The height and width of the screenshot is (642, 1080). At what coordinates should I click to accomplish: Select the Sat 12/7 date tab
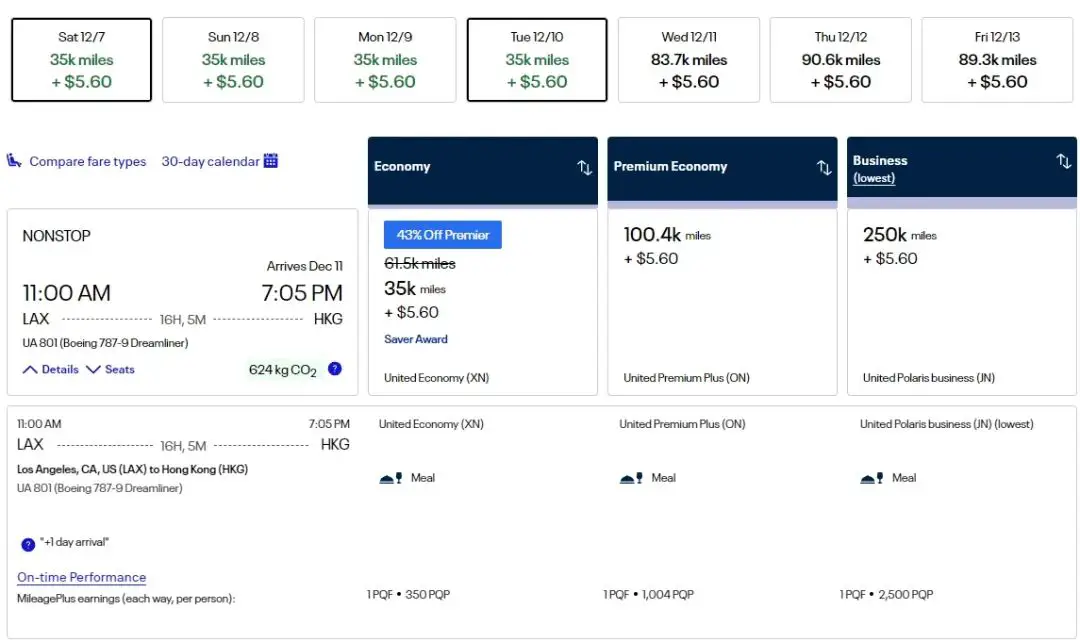[81, 60]
